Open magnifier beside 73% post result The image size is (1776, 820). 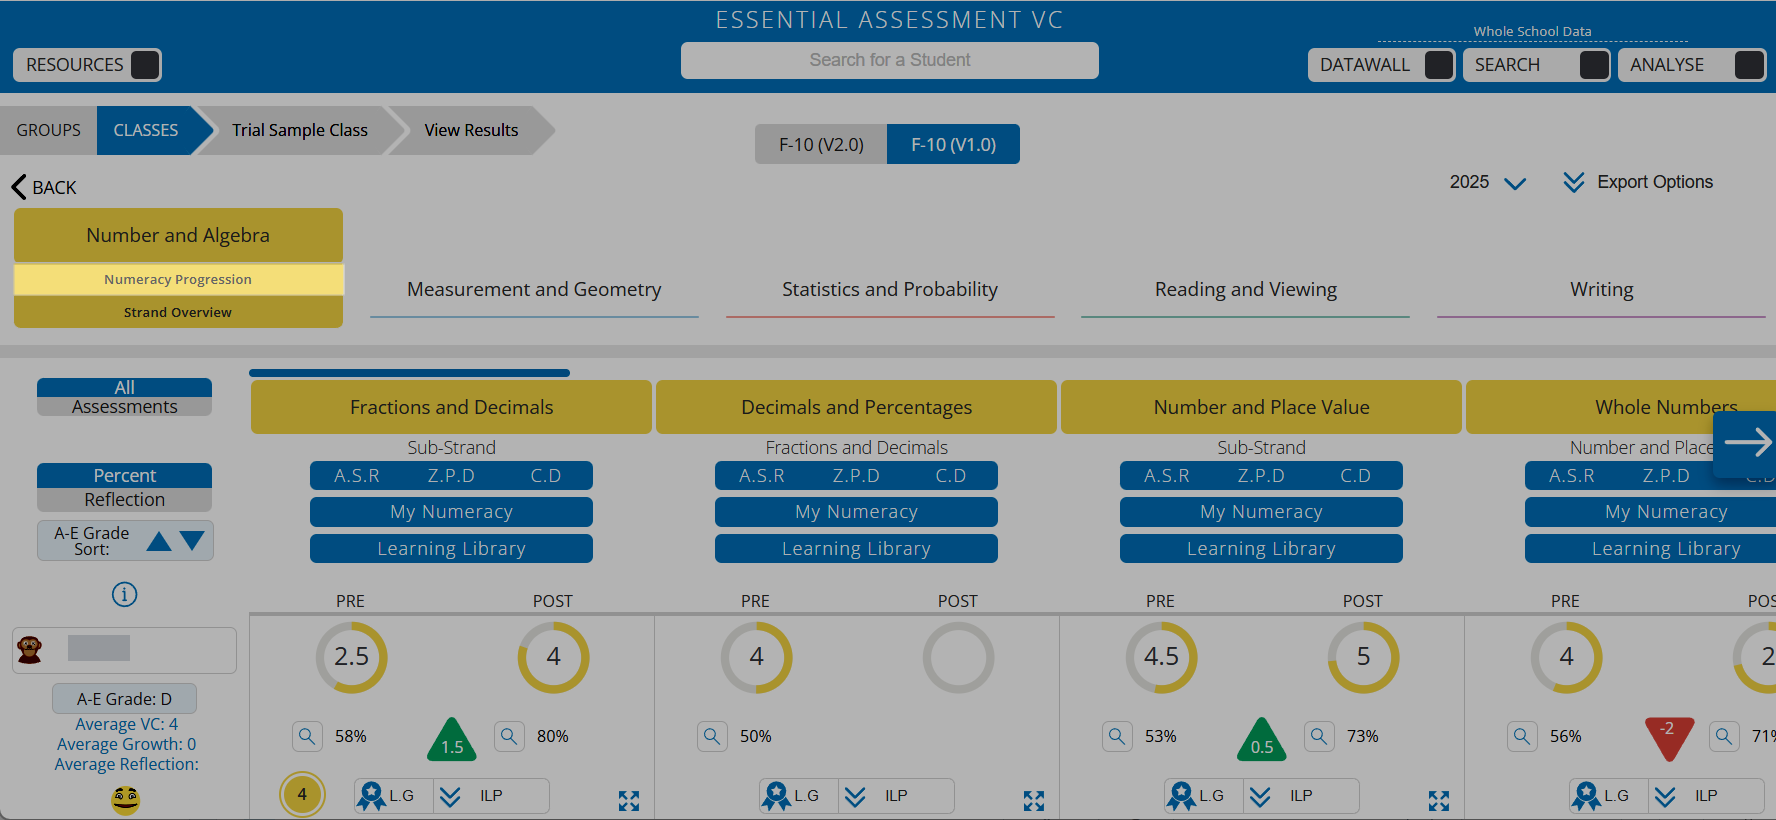[x=1319, y=737]
